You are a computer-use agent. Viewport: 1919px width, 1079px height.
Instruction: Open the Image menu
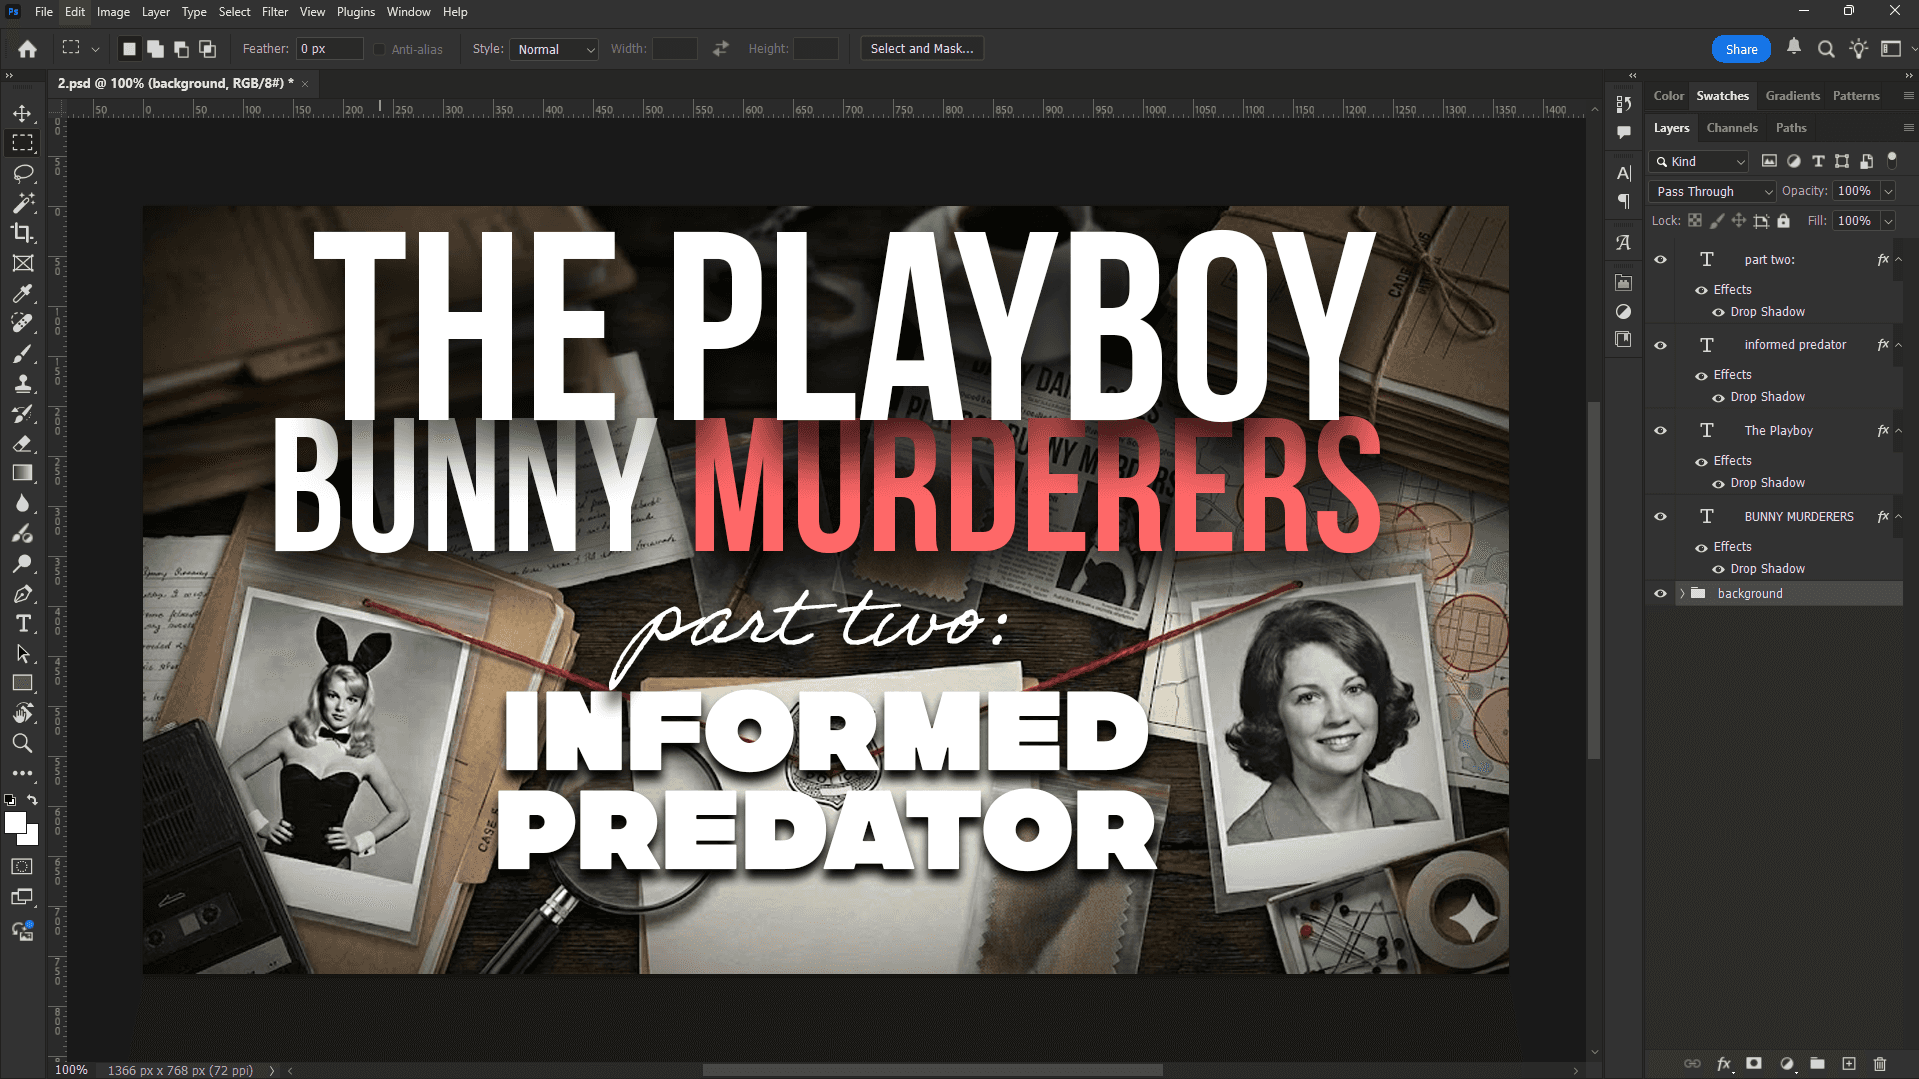click(113, 12)
